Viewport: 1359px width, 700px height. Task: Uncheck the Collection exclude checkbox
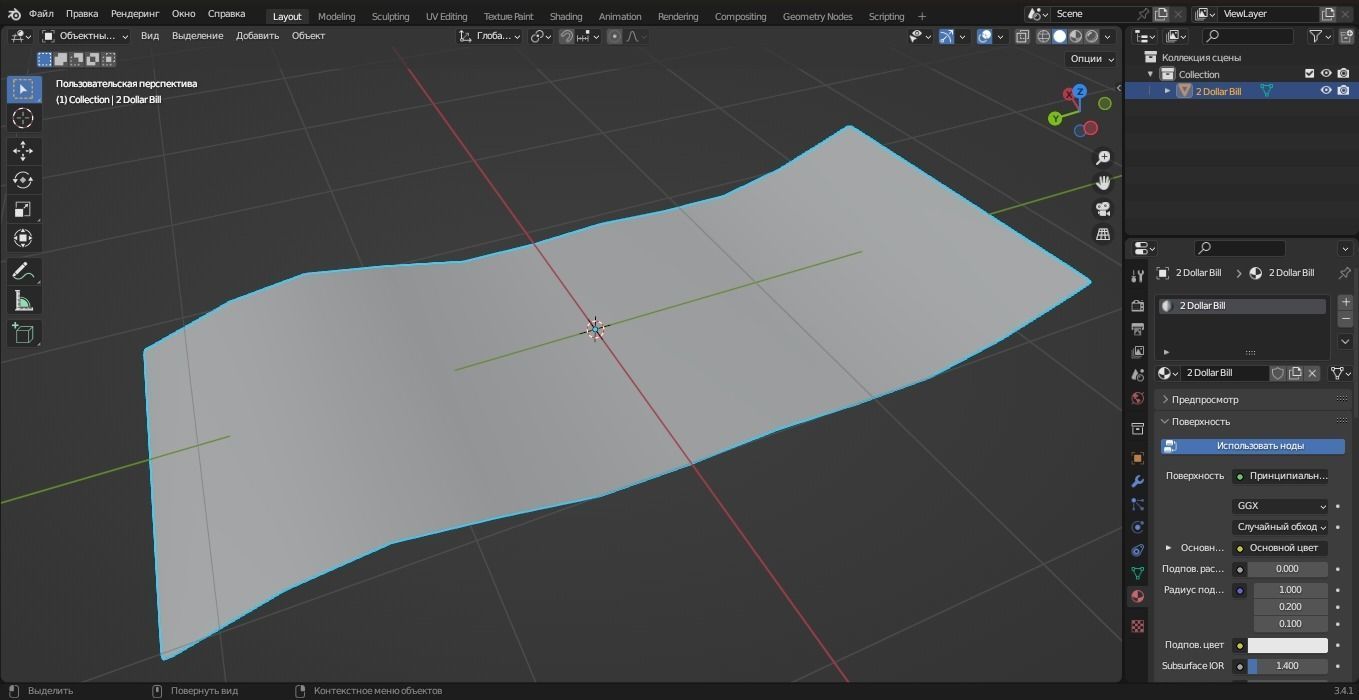(1309, 74)
